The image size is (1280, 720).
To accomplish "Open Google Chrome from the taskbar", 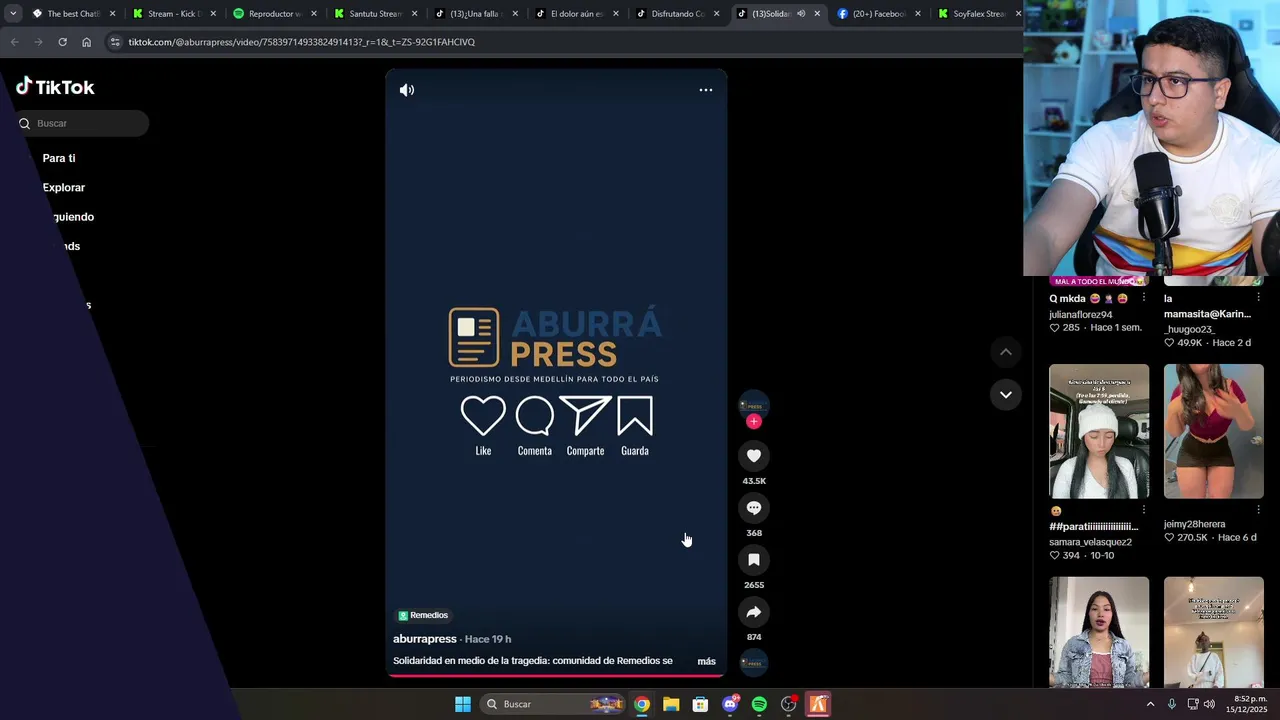I will pyautogui.click(x=642, y=704).
